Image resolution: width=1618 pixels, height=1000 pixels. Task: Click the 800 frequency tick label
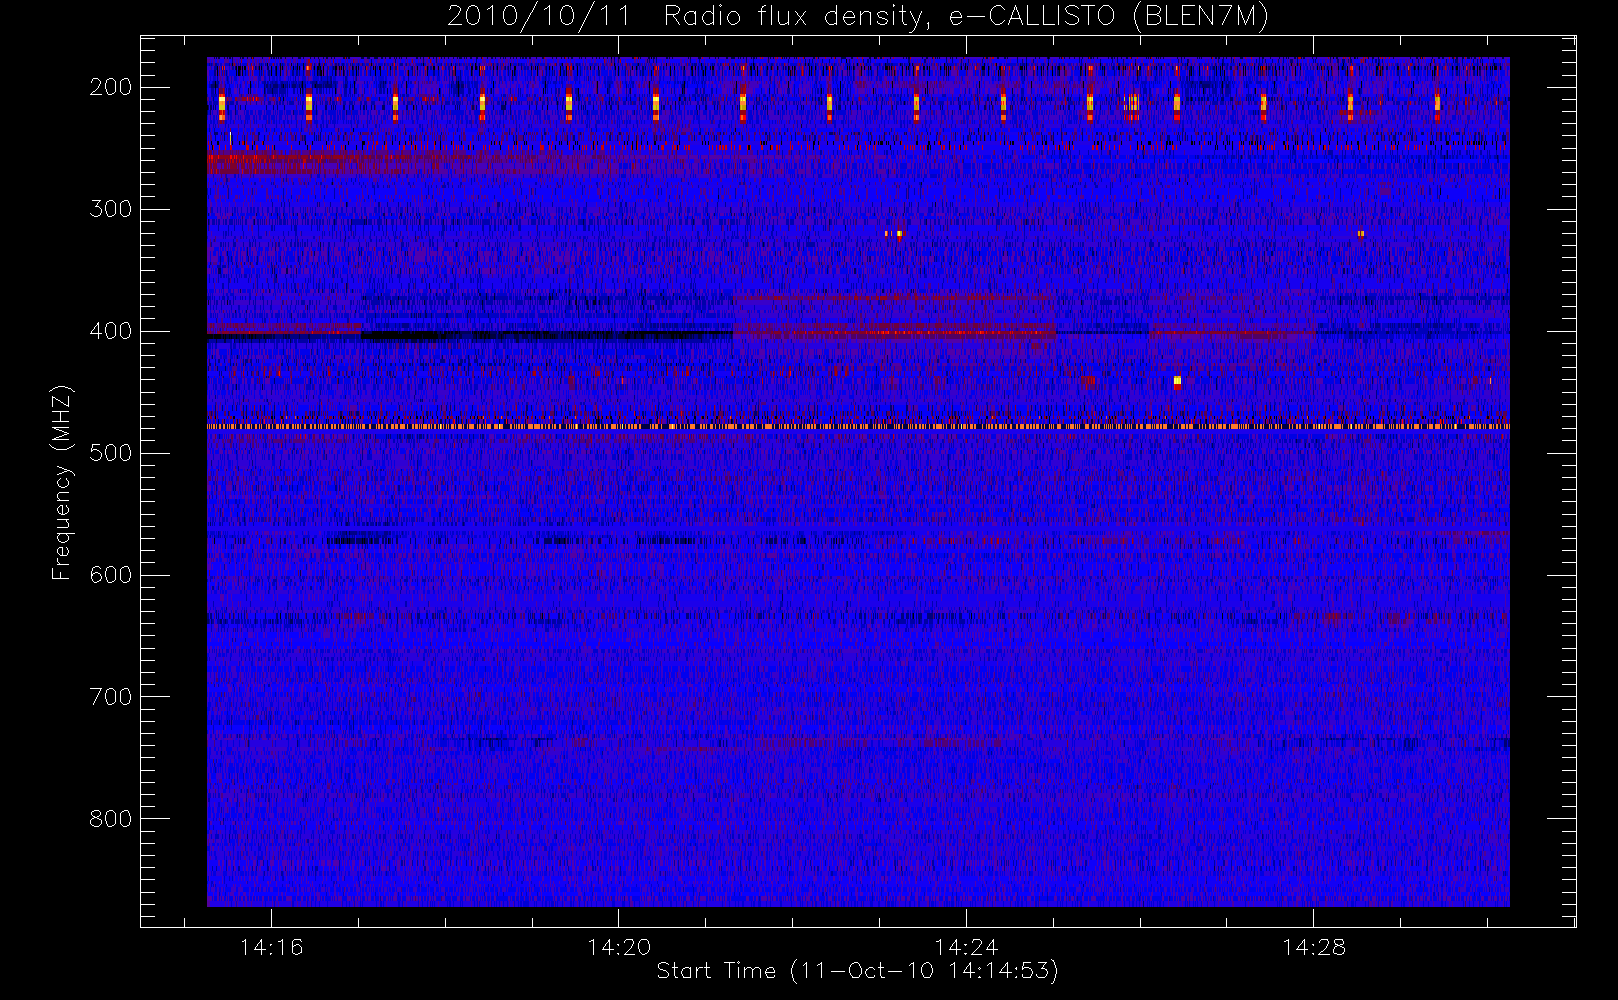(x=111, y=819)
